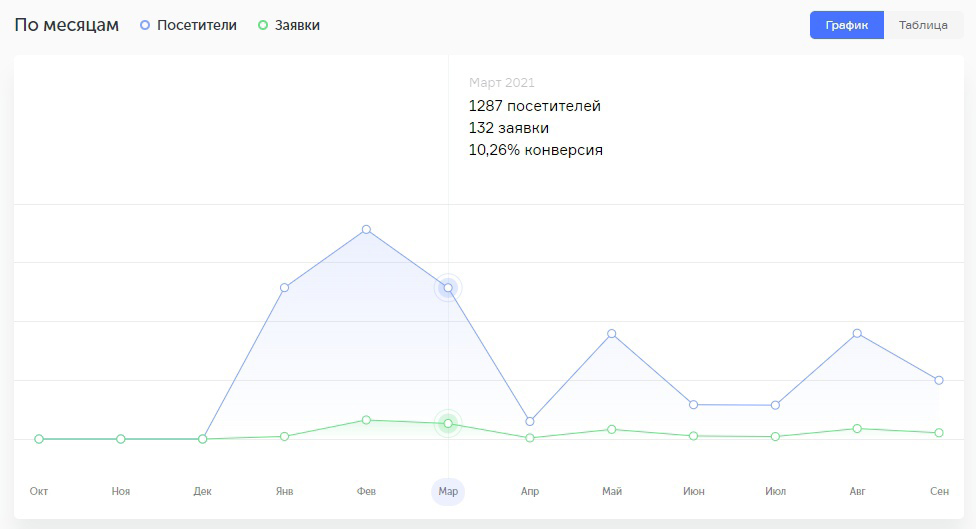
Task: Click the highlighted Мар month label
Action: [448, 491]
